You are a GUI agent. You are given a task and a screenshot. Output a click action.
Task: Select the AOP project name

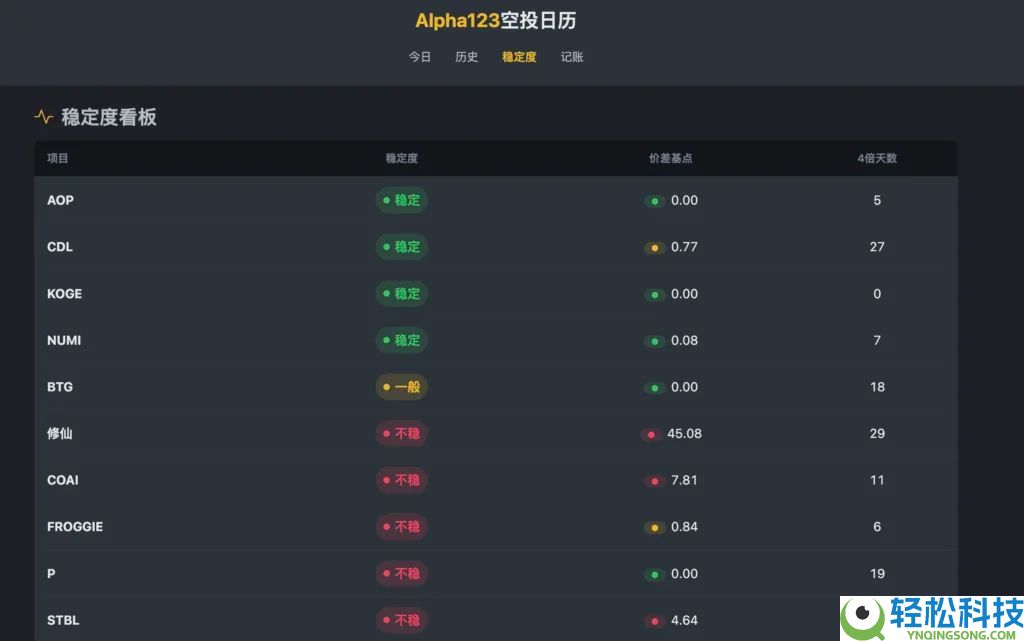[x=60, y=200]
